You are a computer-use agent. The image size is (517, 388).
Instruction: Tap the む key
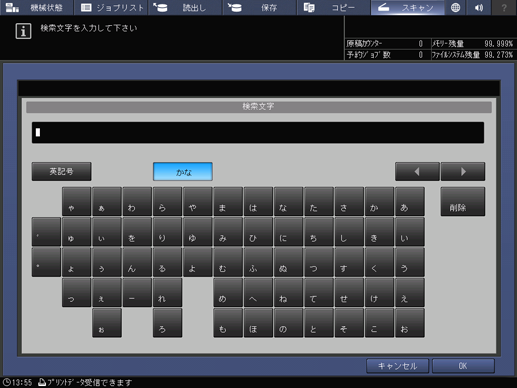[228, 262]
